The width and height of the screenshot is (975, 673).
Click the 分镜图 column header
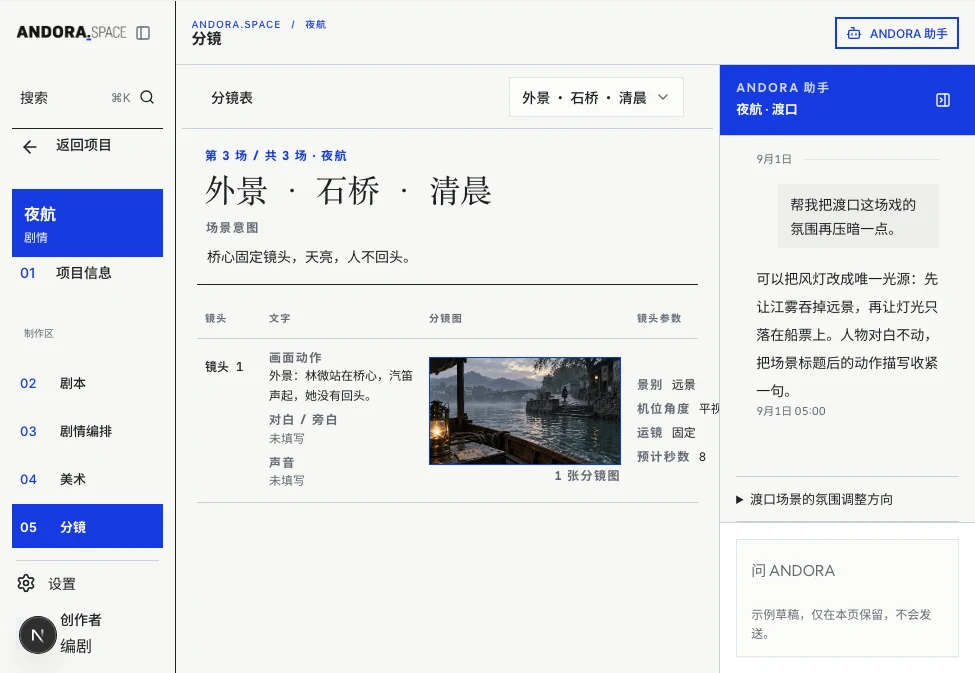[445, 318]
